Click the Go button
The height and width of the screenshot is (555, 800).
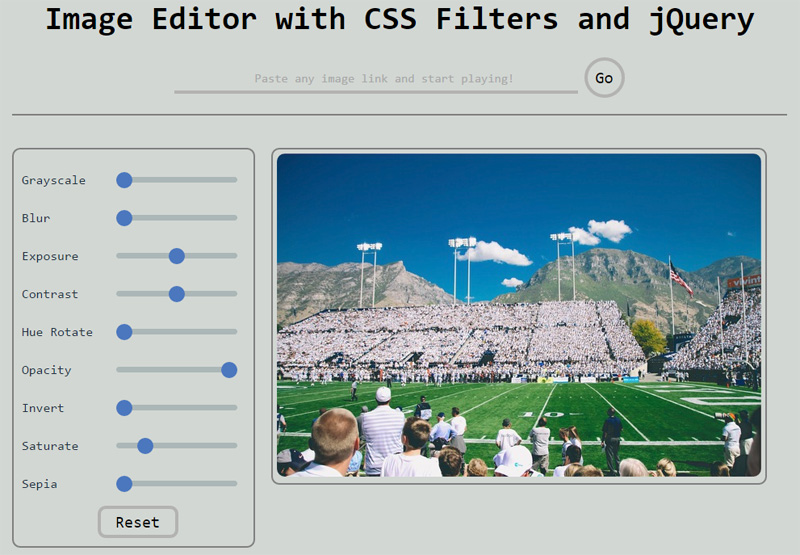[604, 78]
